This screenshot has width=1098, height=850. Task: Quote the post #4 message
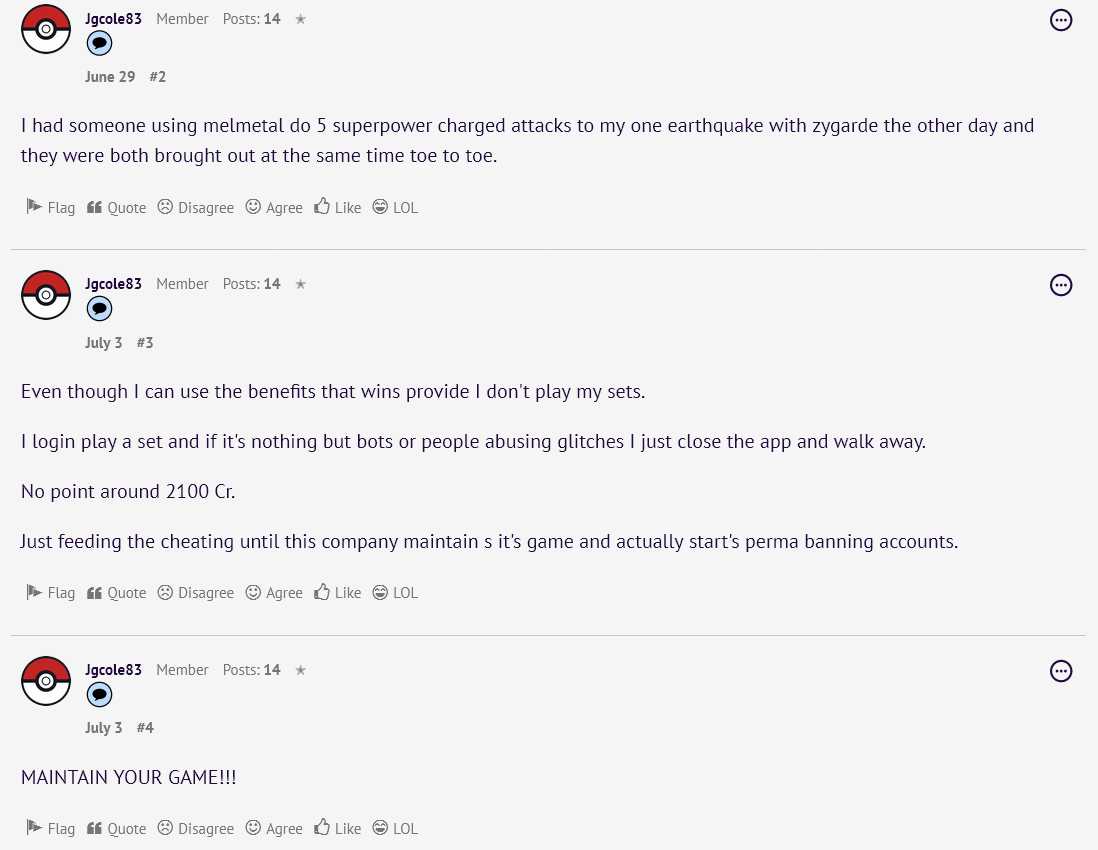(116, 828)
